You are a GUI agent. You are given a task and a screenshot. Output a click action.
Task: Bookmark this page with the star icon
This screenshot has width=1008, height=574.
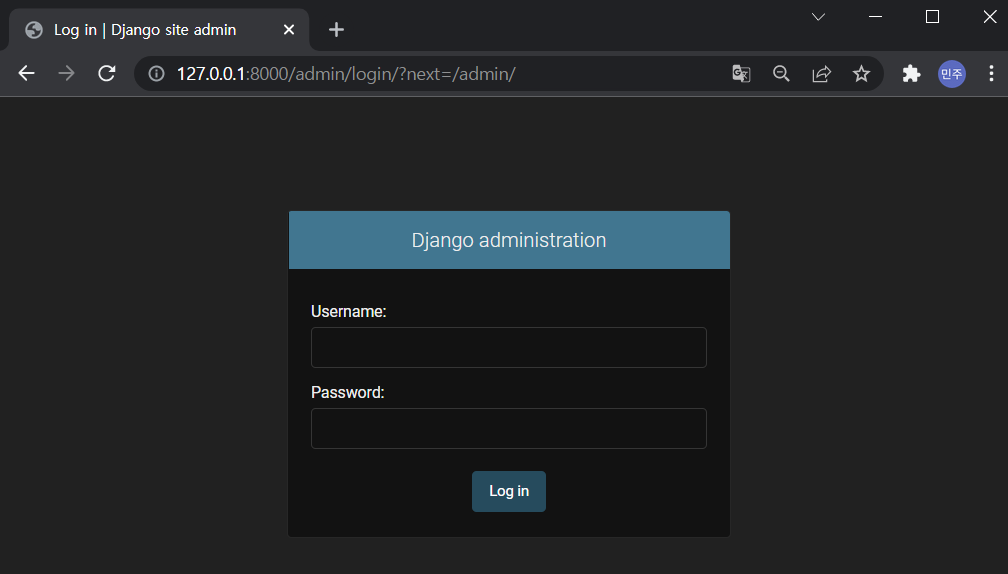pos(861,74)
